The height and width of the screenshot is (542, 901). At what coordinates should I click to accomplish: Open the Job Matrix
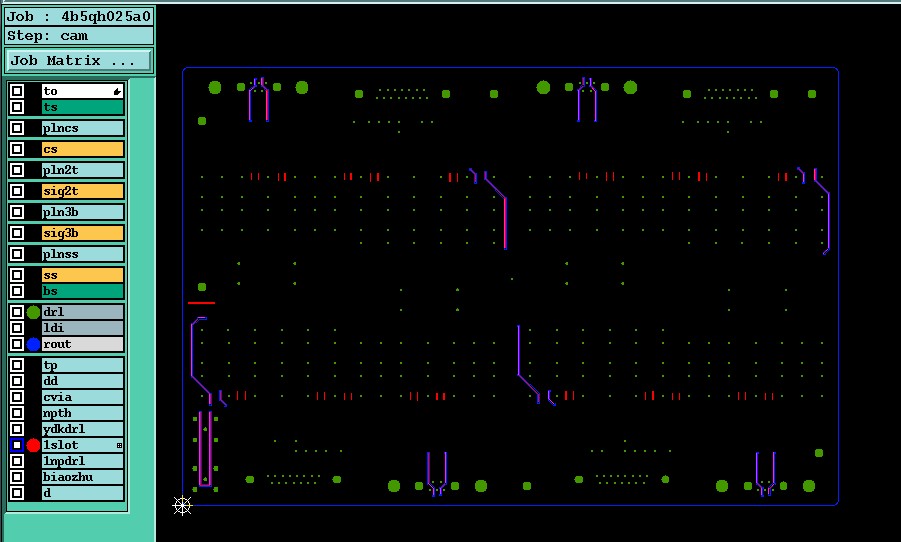pyautogui.click(x=79, y=60)
